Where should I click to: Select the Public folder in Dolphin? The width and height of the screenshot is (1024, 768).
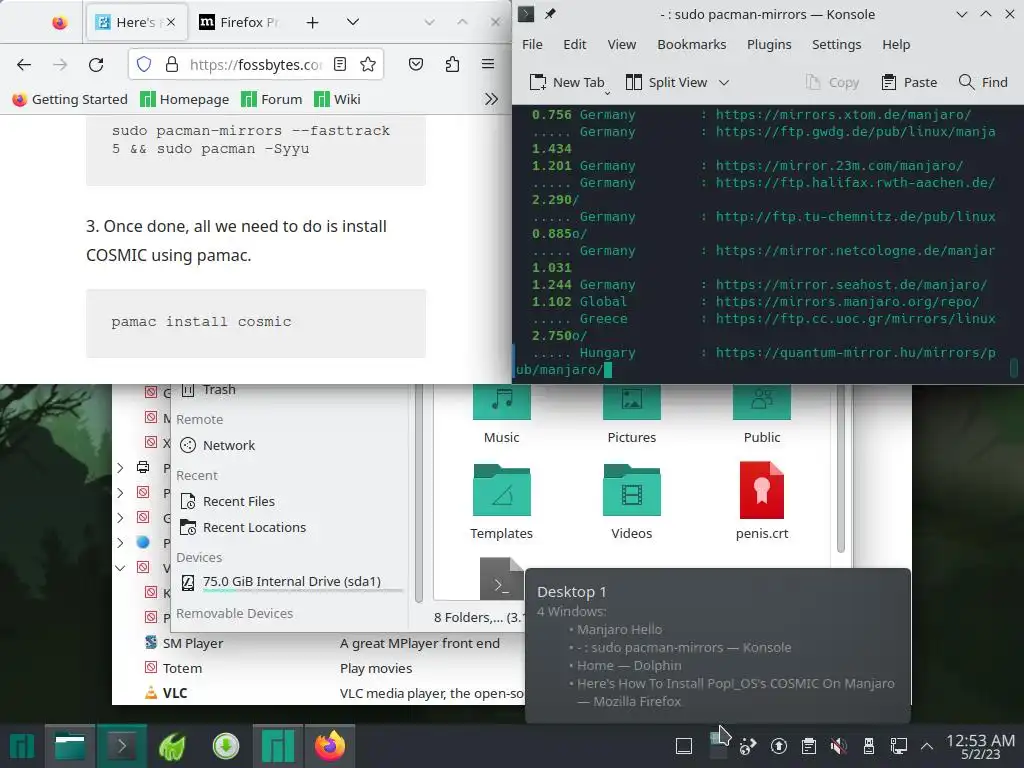point(761,415)
